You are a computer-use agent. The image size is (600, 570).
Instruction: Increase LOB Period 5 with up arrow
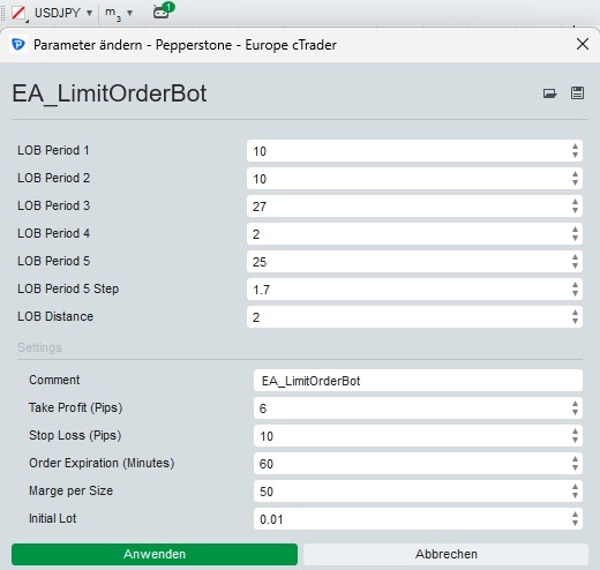coord(575,257)
